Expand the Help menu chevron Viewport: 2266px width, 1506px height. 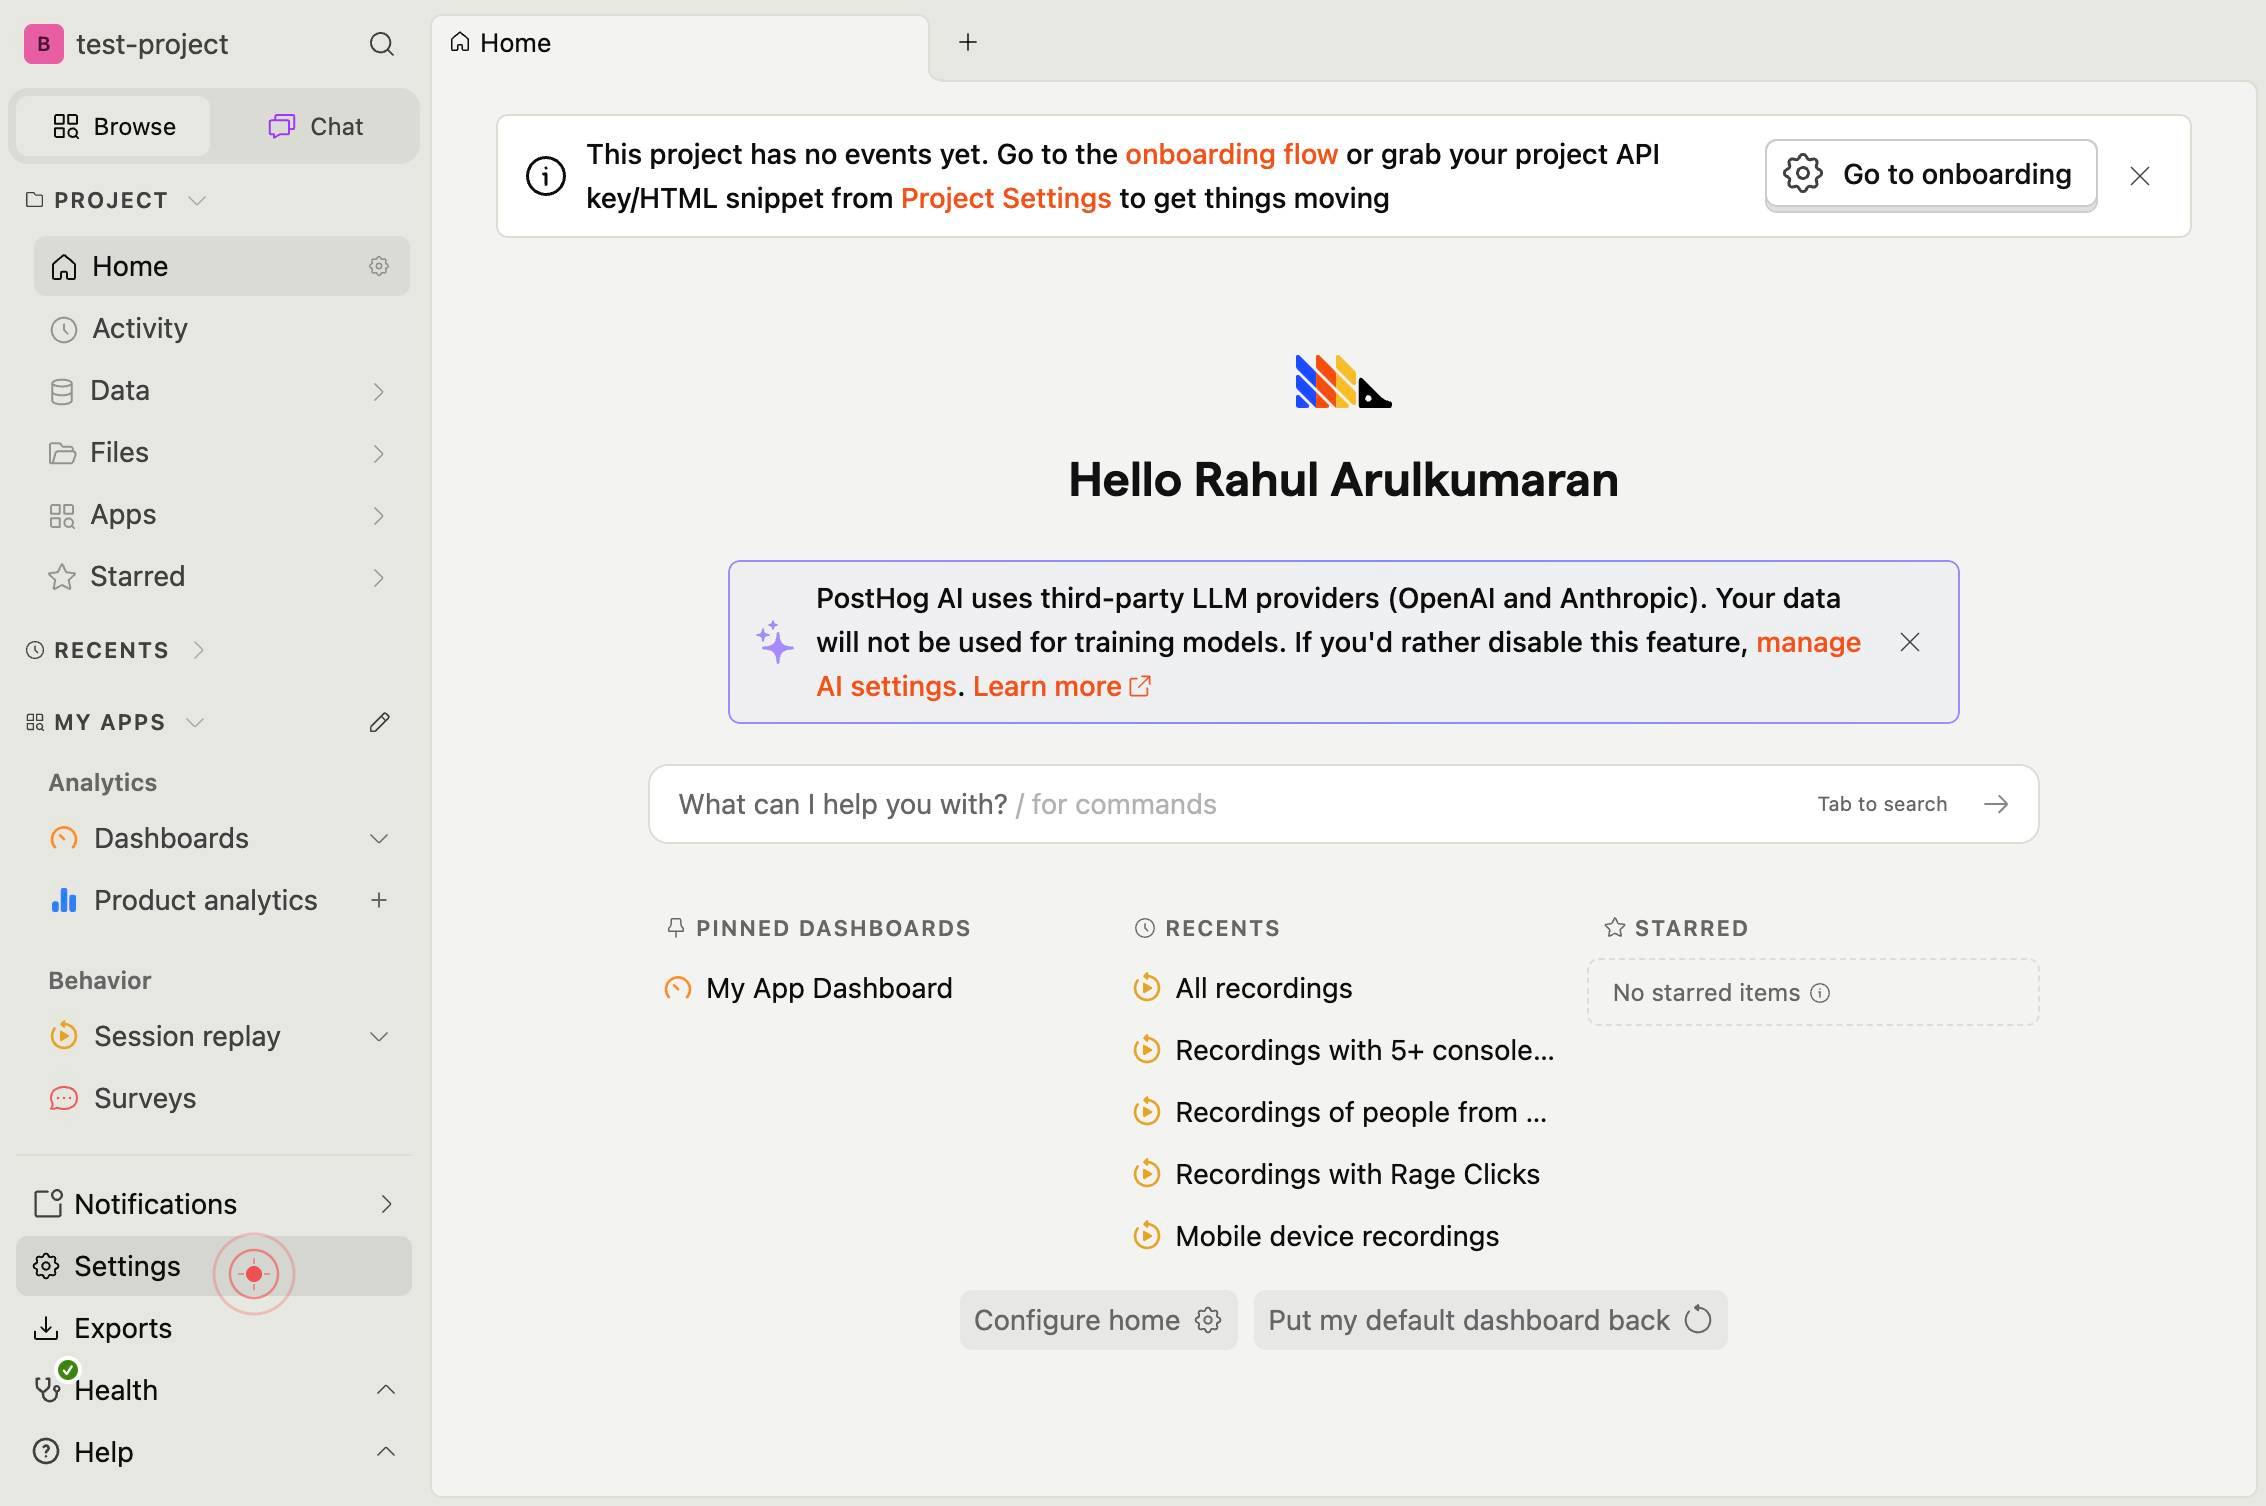pyautogui.click(x=386, y=1452)
